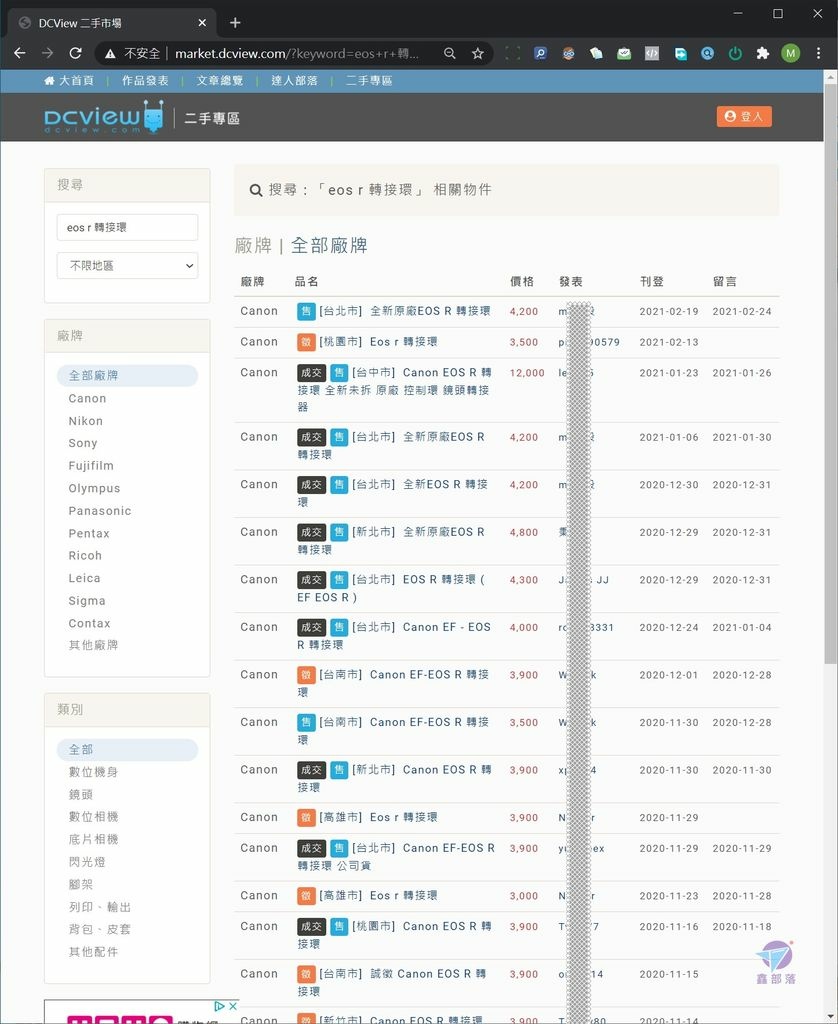This screenshot has height=1024, width=838.
Task: Go back with the browser back arrow
Action: (x=20, y=53)
